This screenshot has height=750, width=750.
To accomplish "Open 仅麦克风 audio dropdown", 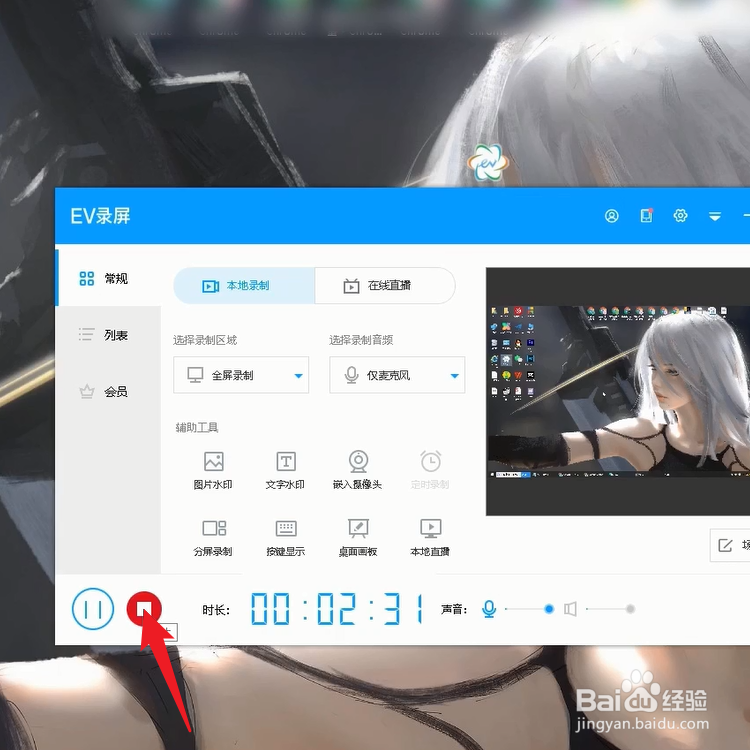I will (x=397, y=375).
